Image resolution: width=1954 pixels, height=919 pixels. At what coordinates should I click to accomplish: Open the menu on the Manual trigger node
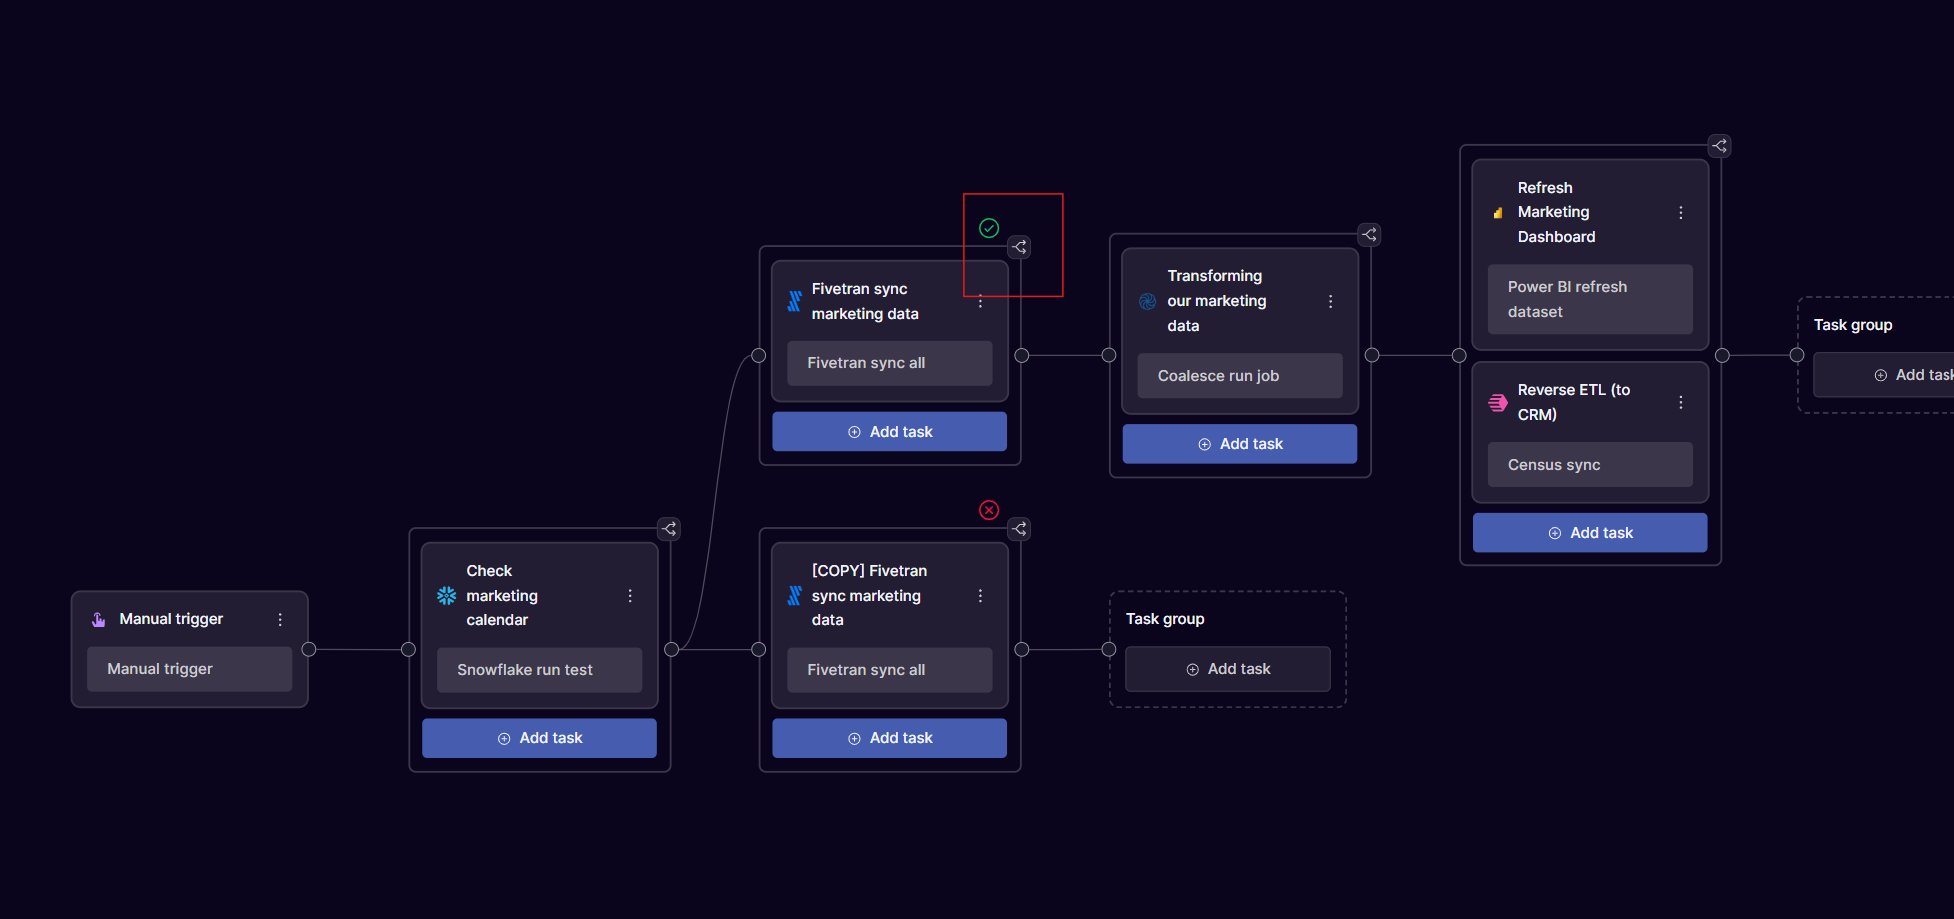[280, 618]
